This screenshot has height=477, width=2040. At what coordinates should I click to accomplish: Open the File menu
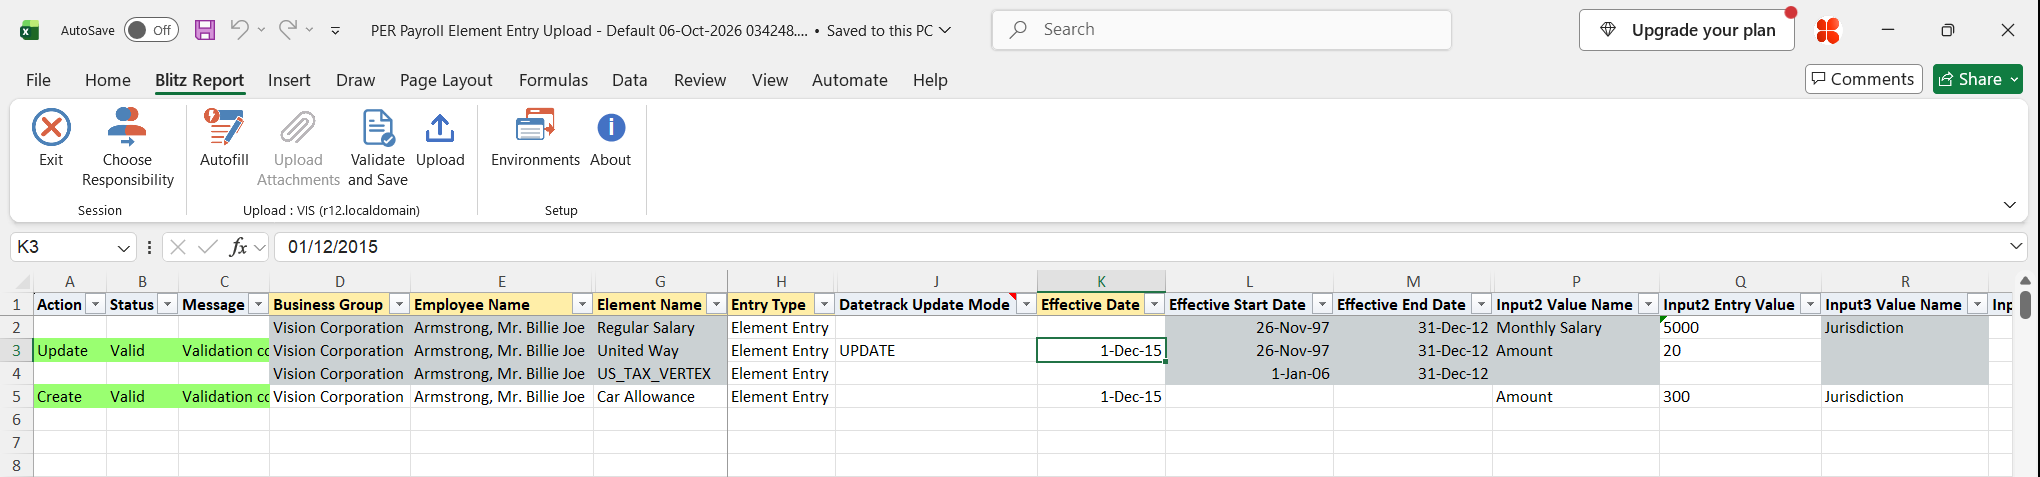coord(38,80)
